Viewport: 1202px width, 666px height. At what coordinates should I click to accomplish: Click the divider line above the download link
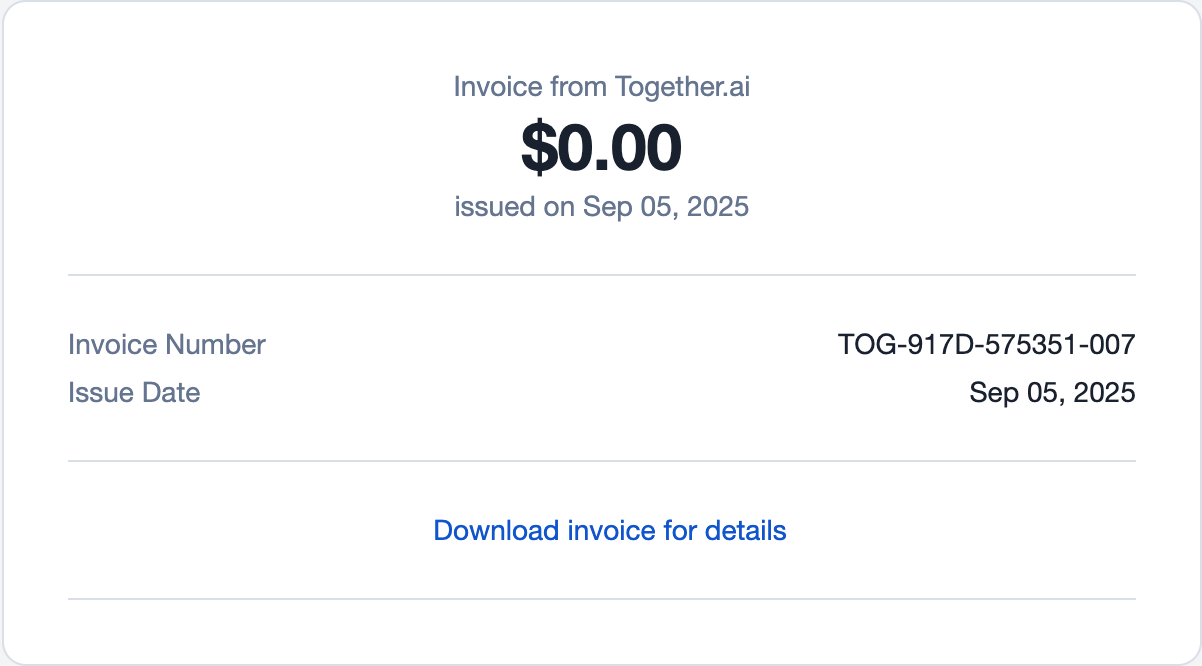[601, 461]
